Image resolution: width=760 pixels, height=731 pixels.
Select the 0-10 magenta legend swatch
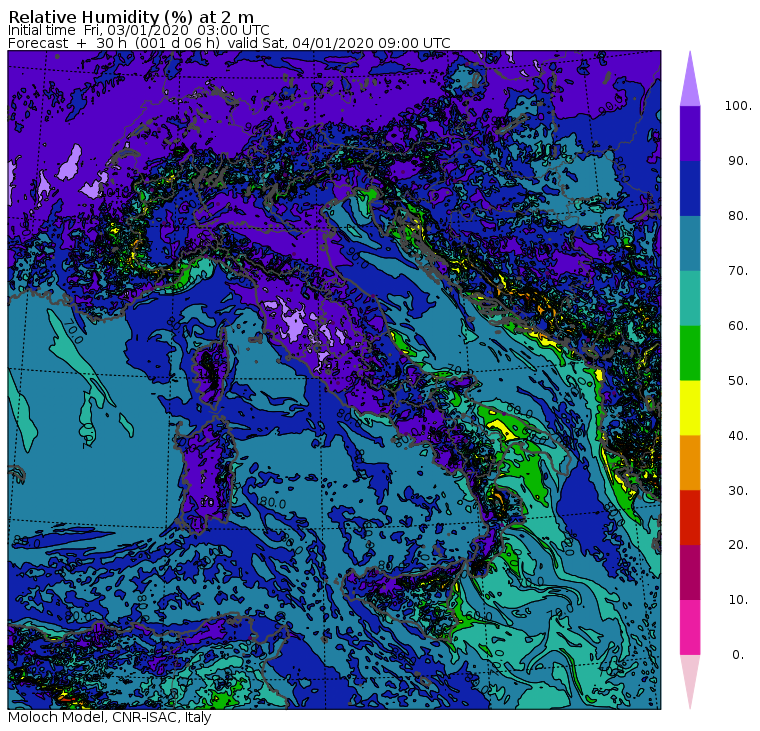[x=690, y=627]
